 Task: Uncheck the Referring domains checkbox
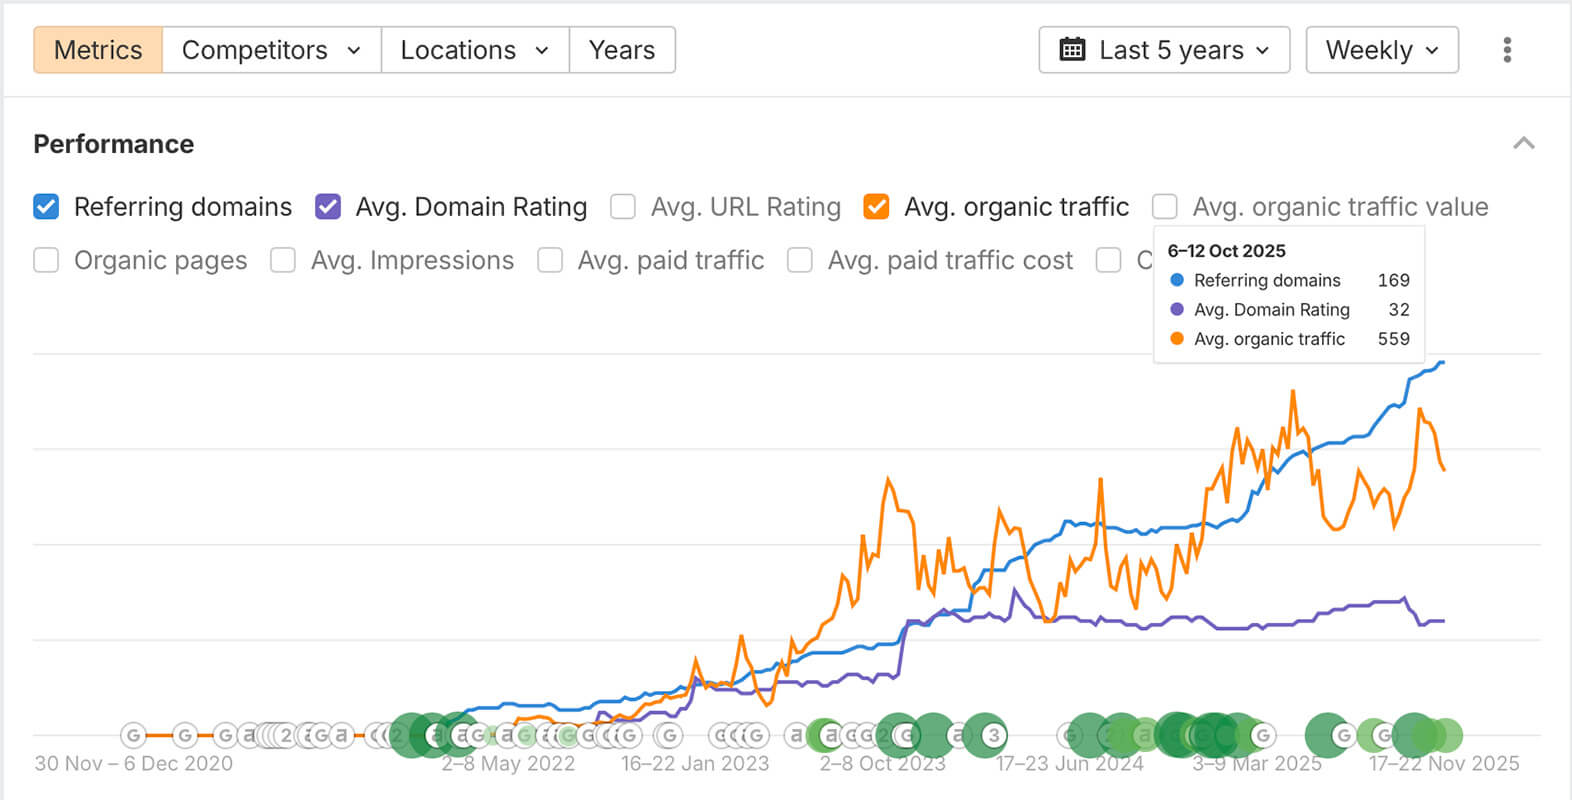click(46, 207)
